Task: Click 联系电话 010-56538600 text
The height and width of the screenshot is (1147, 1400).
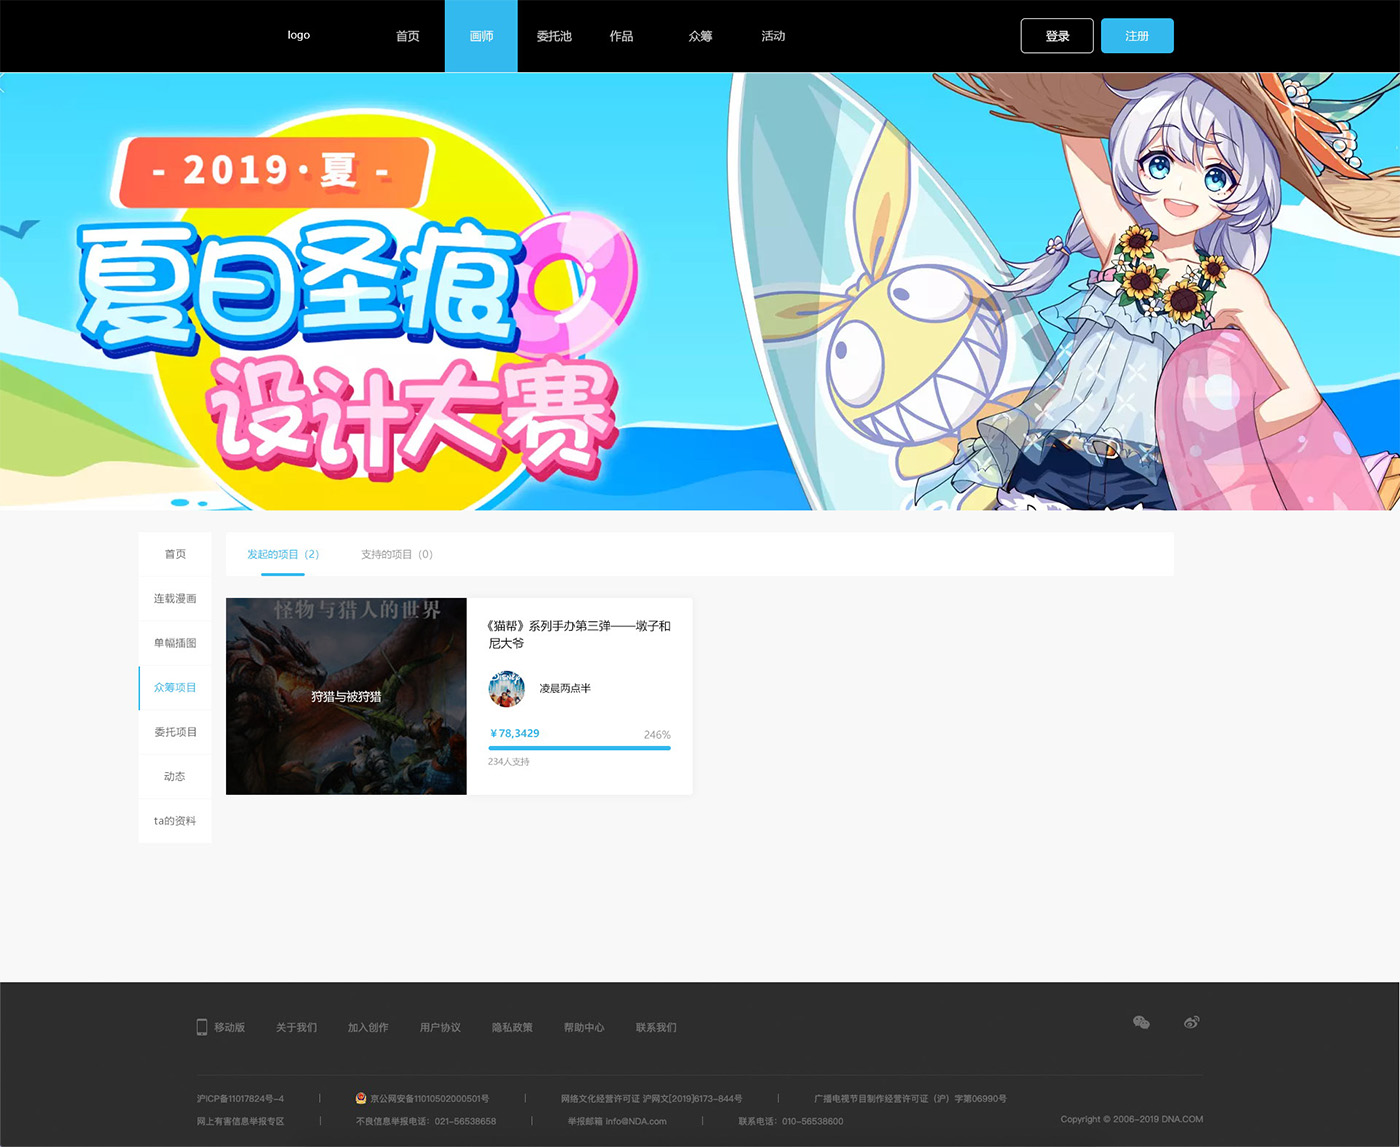Action: [x=791, y=1121]
